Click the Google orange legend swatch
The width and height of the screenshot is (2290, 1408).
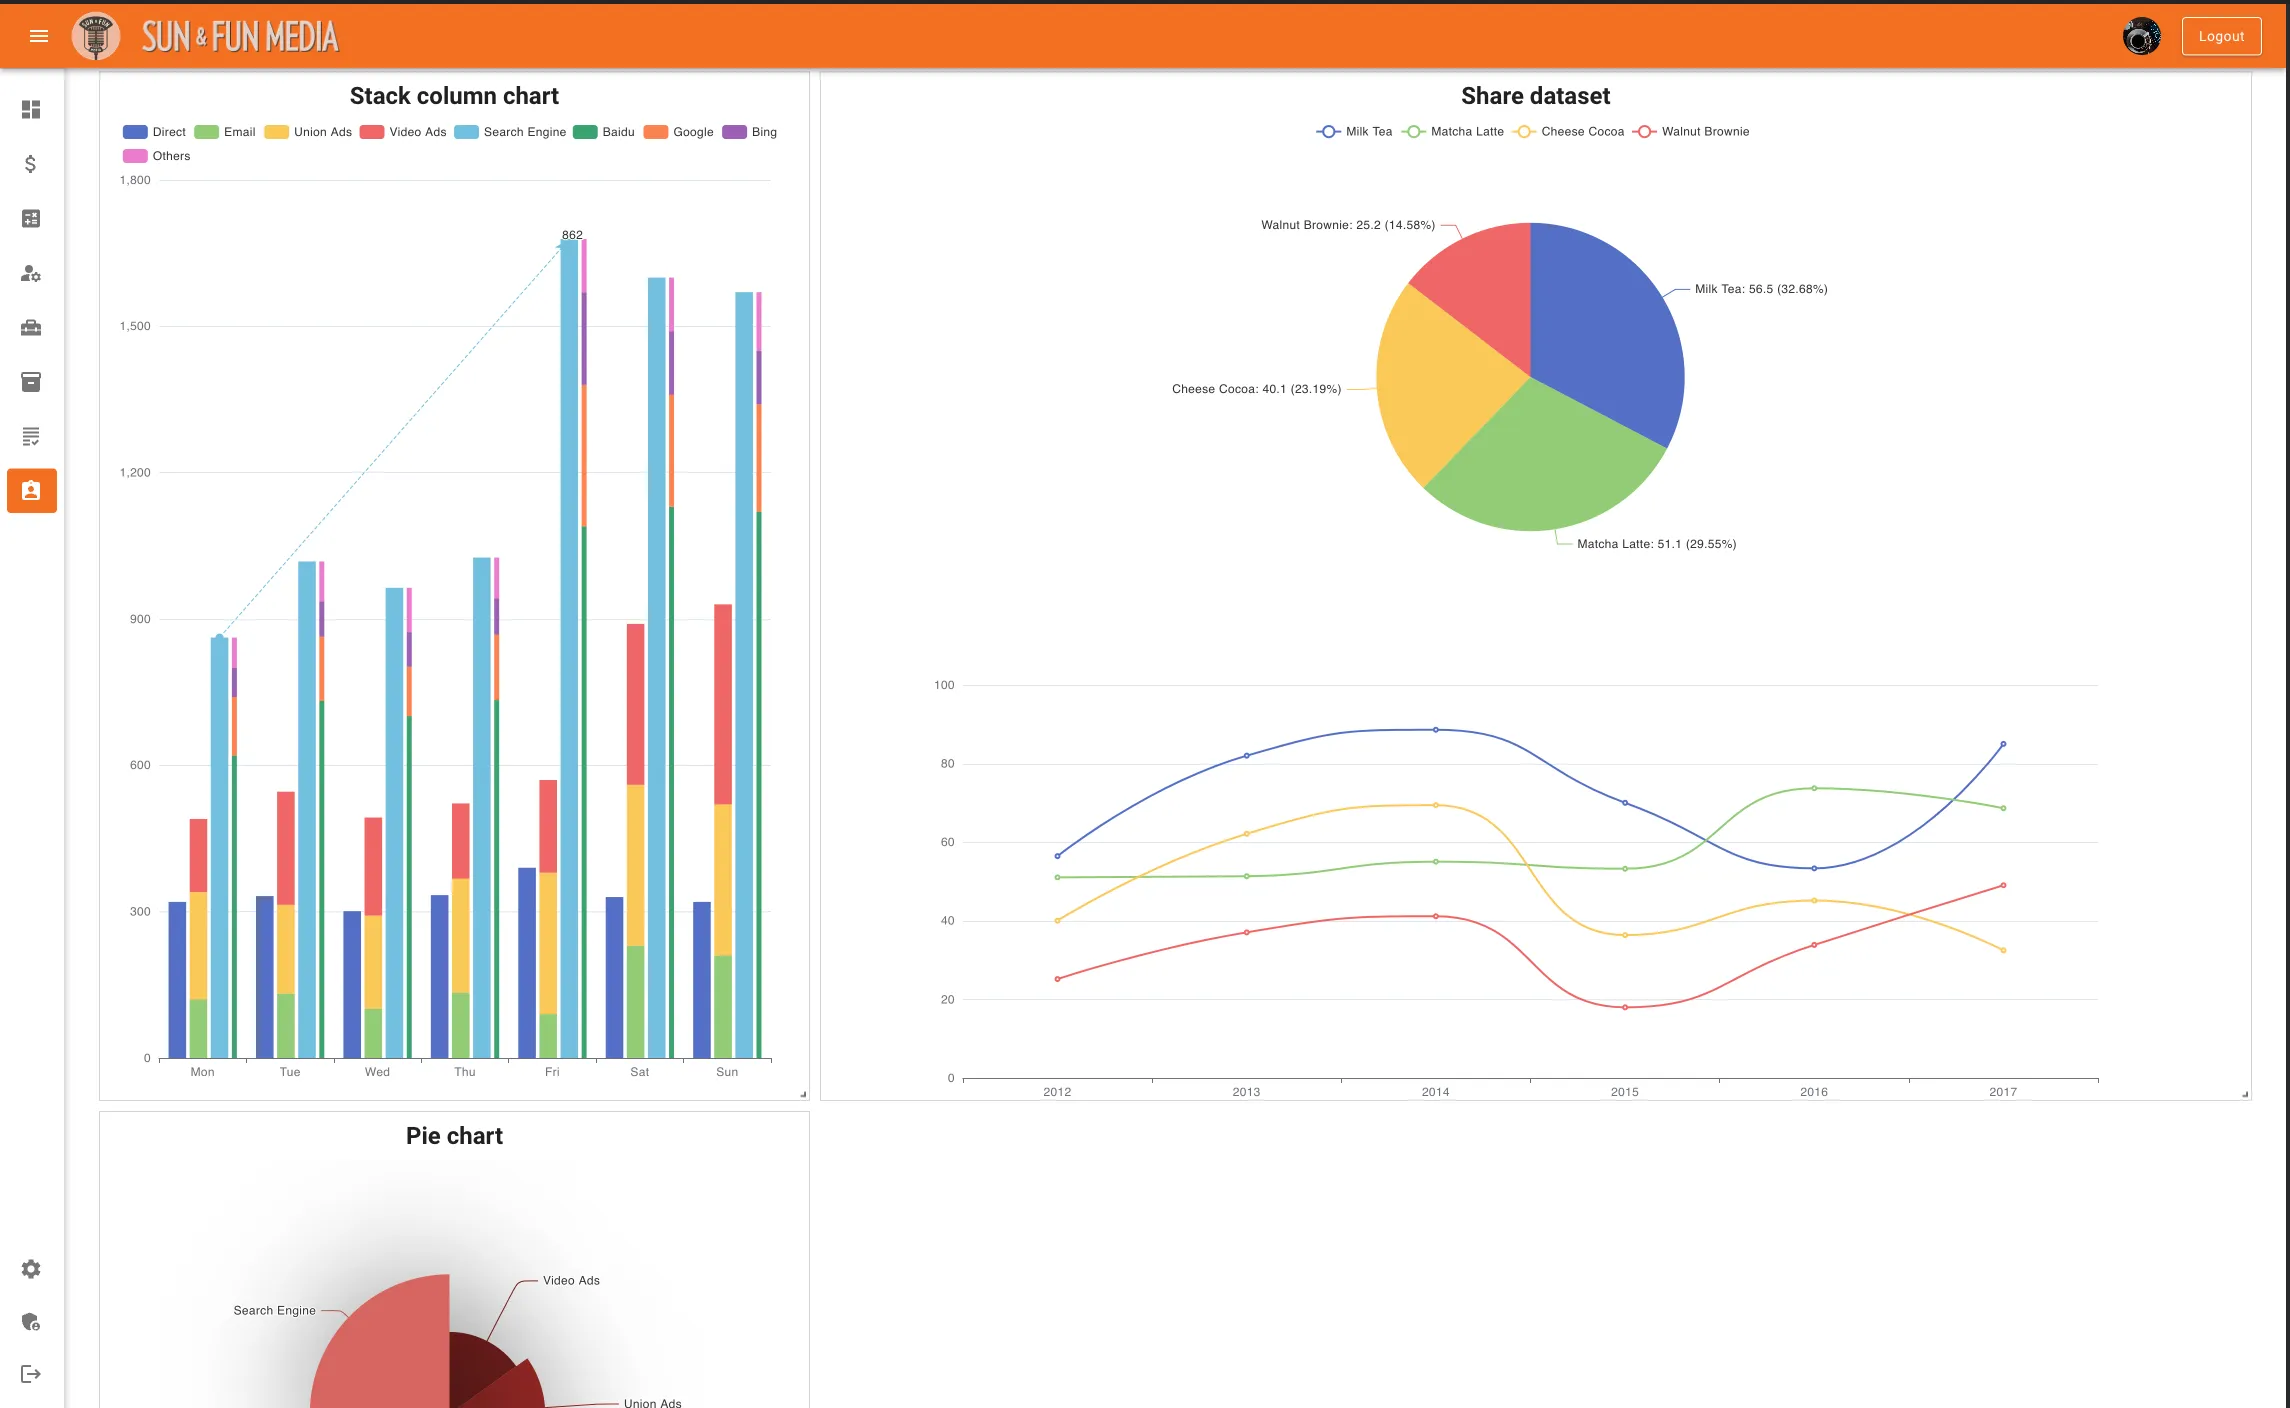click(656, 132)
